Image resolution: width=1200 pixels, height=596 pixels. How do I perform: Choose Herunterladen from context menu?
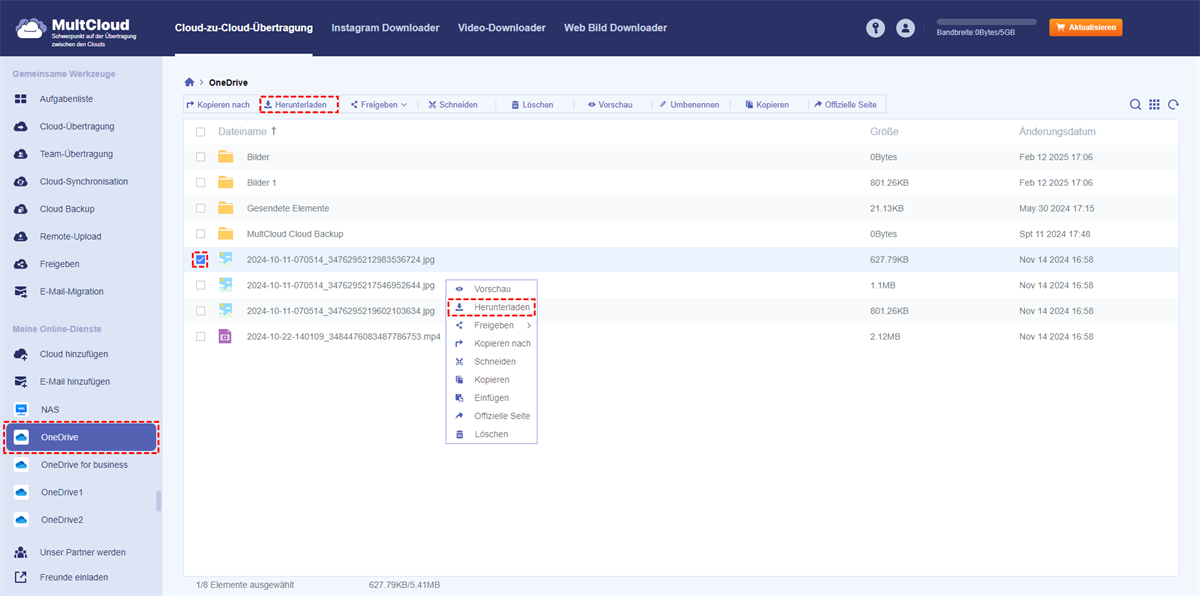coord(501,307)
